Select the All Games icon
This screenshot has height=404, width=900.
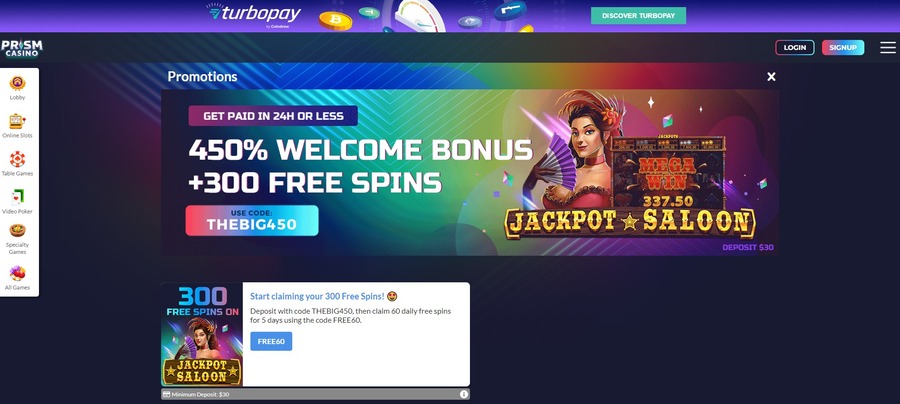click(x=17, y=273)
